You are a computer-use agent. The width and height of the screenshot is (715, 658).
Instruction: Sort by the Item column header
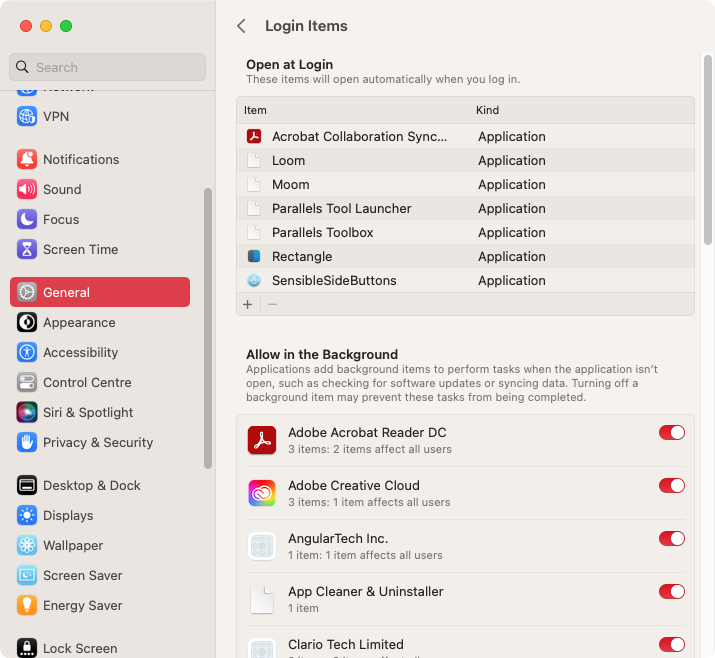255,110
